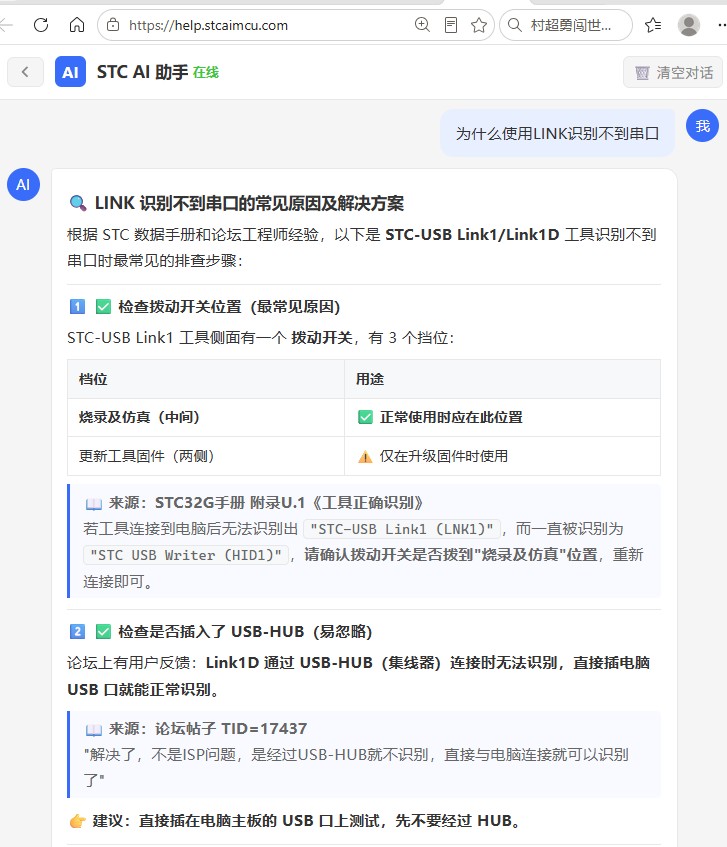727x847 pixels.
Task: Open reading view icon
Action: pyautogui.click(x=450, y=25)
